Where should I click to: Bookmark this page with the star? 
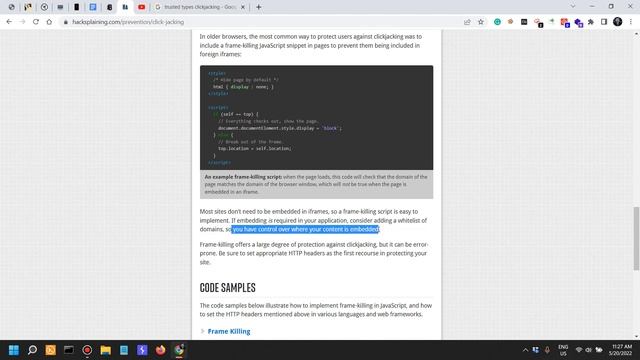(x=481, y=22)
